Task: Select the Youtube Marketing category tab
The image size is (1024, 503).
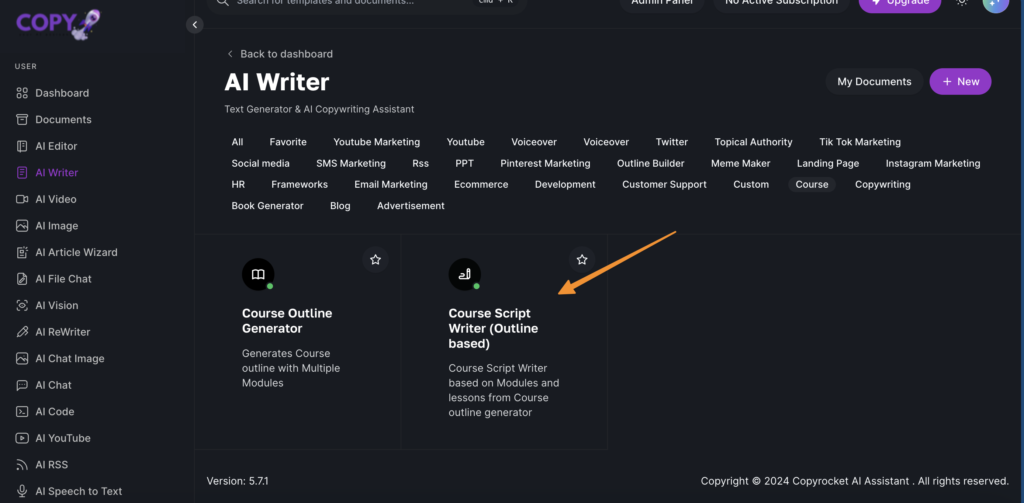Action: pos(376,142)
